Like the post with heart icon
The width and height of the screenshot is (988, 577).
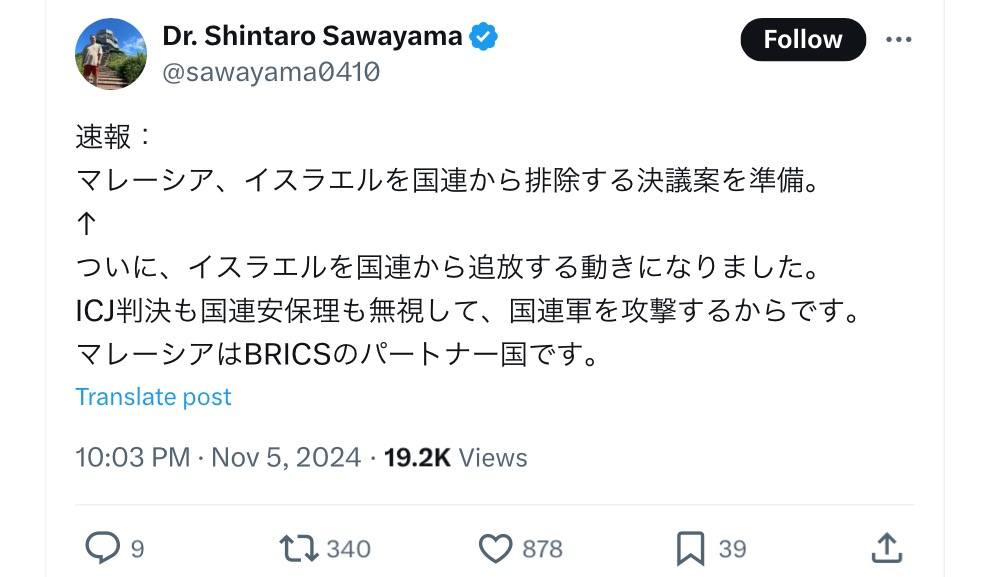point(496,547)
